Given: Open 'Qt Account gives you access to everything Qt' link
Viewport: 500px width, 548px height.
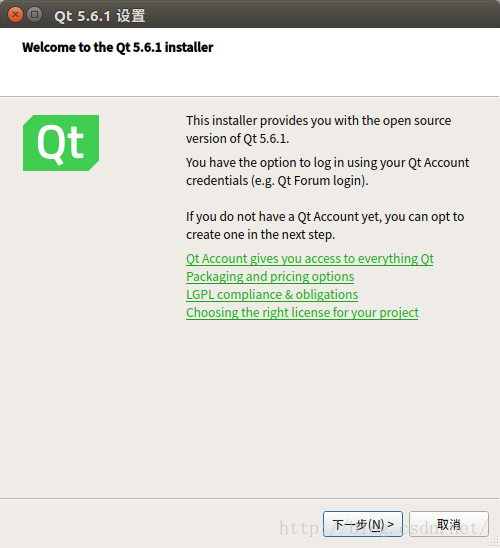Looking at the screenshot, I should (x=310, y=259).
